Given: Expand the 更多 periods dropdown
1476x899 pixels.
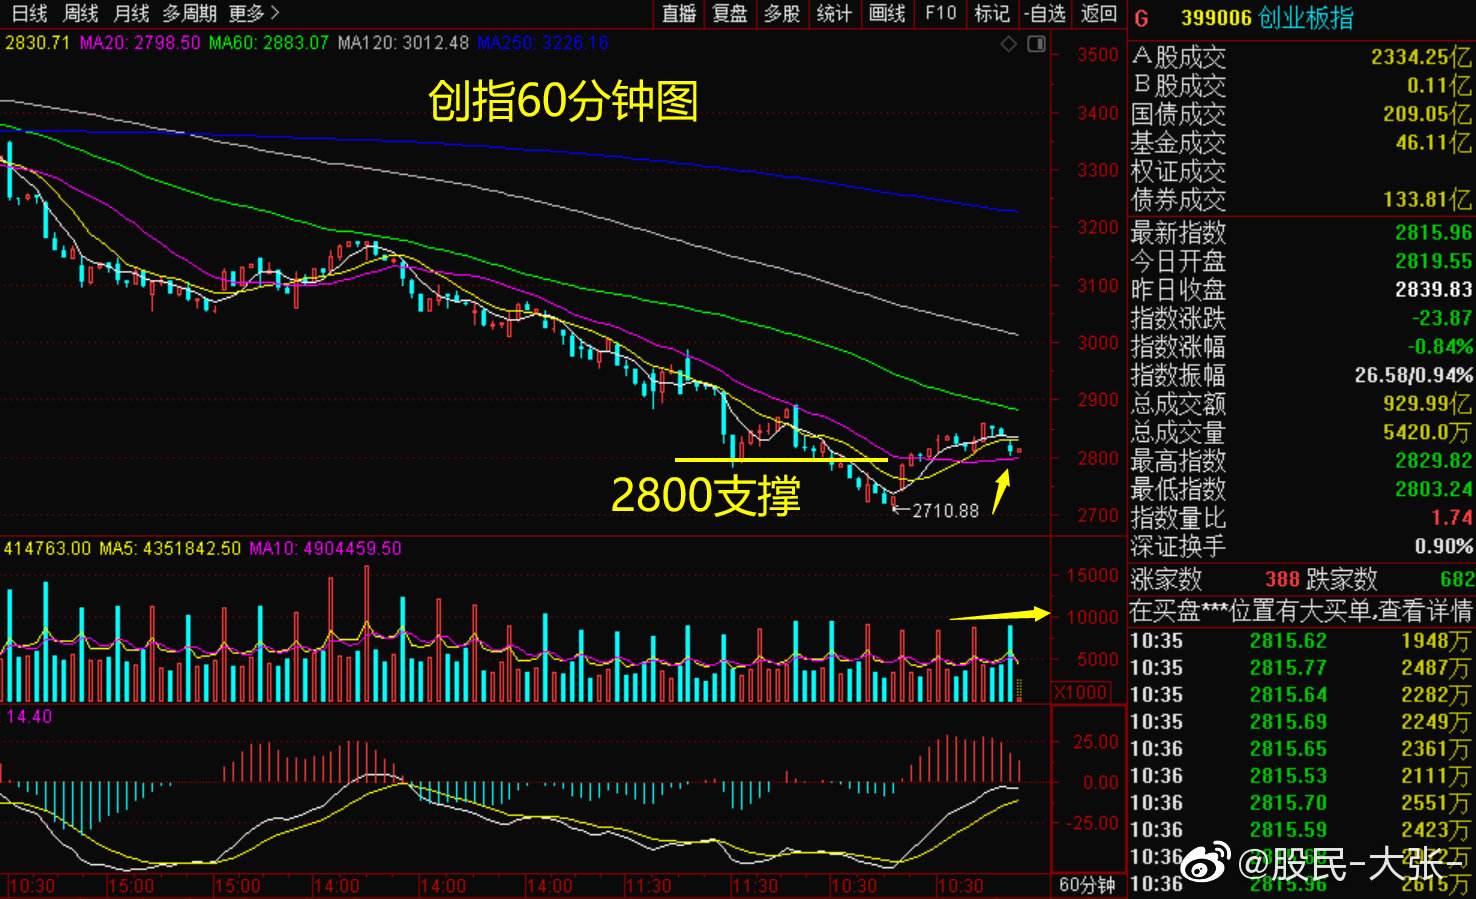Looking at the screenshot, I should [x=254, y=13].
